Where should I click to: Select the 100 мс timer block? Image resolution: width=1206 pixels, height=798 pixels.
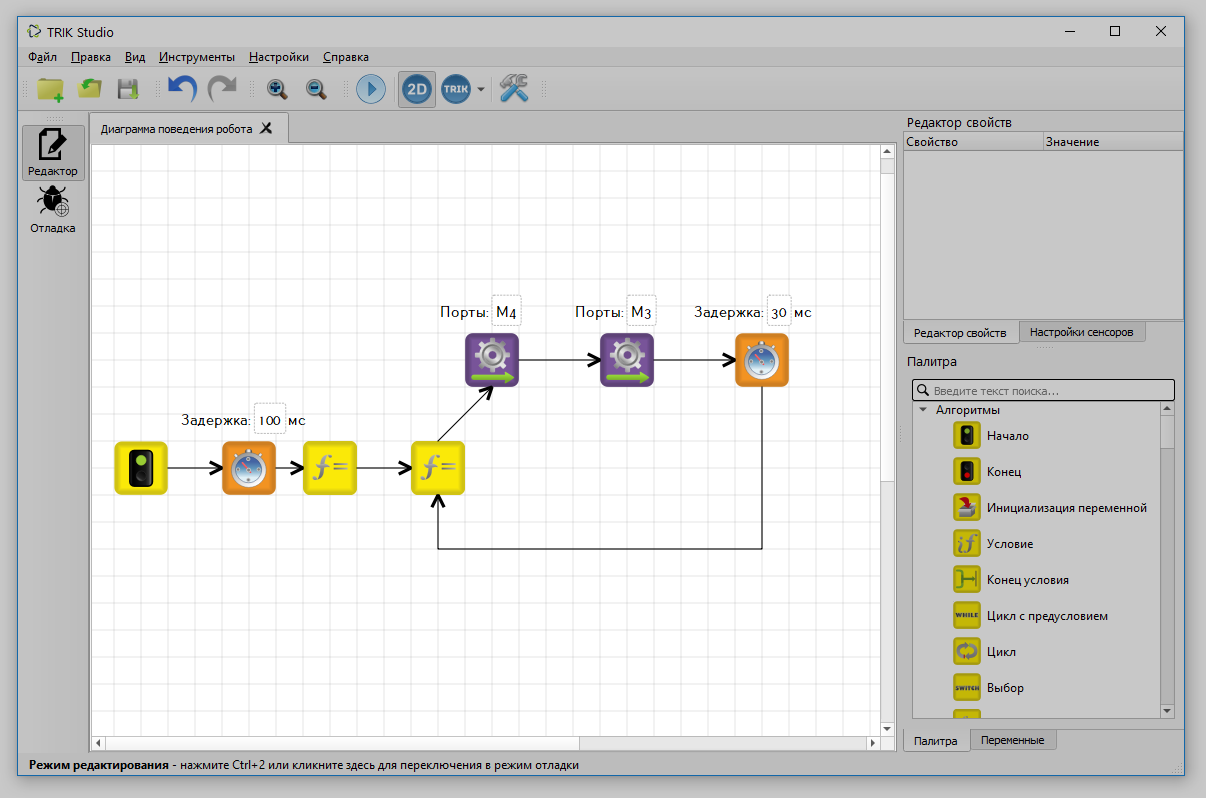coord(249,468)
